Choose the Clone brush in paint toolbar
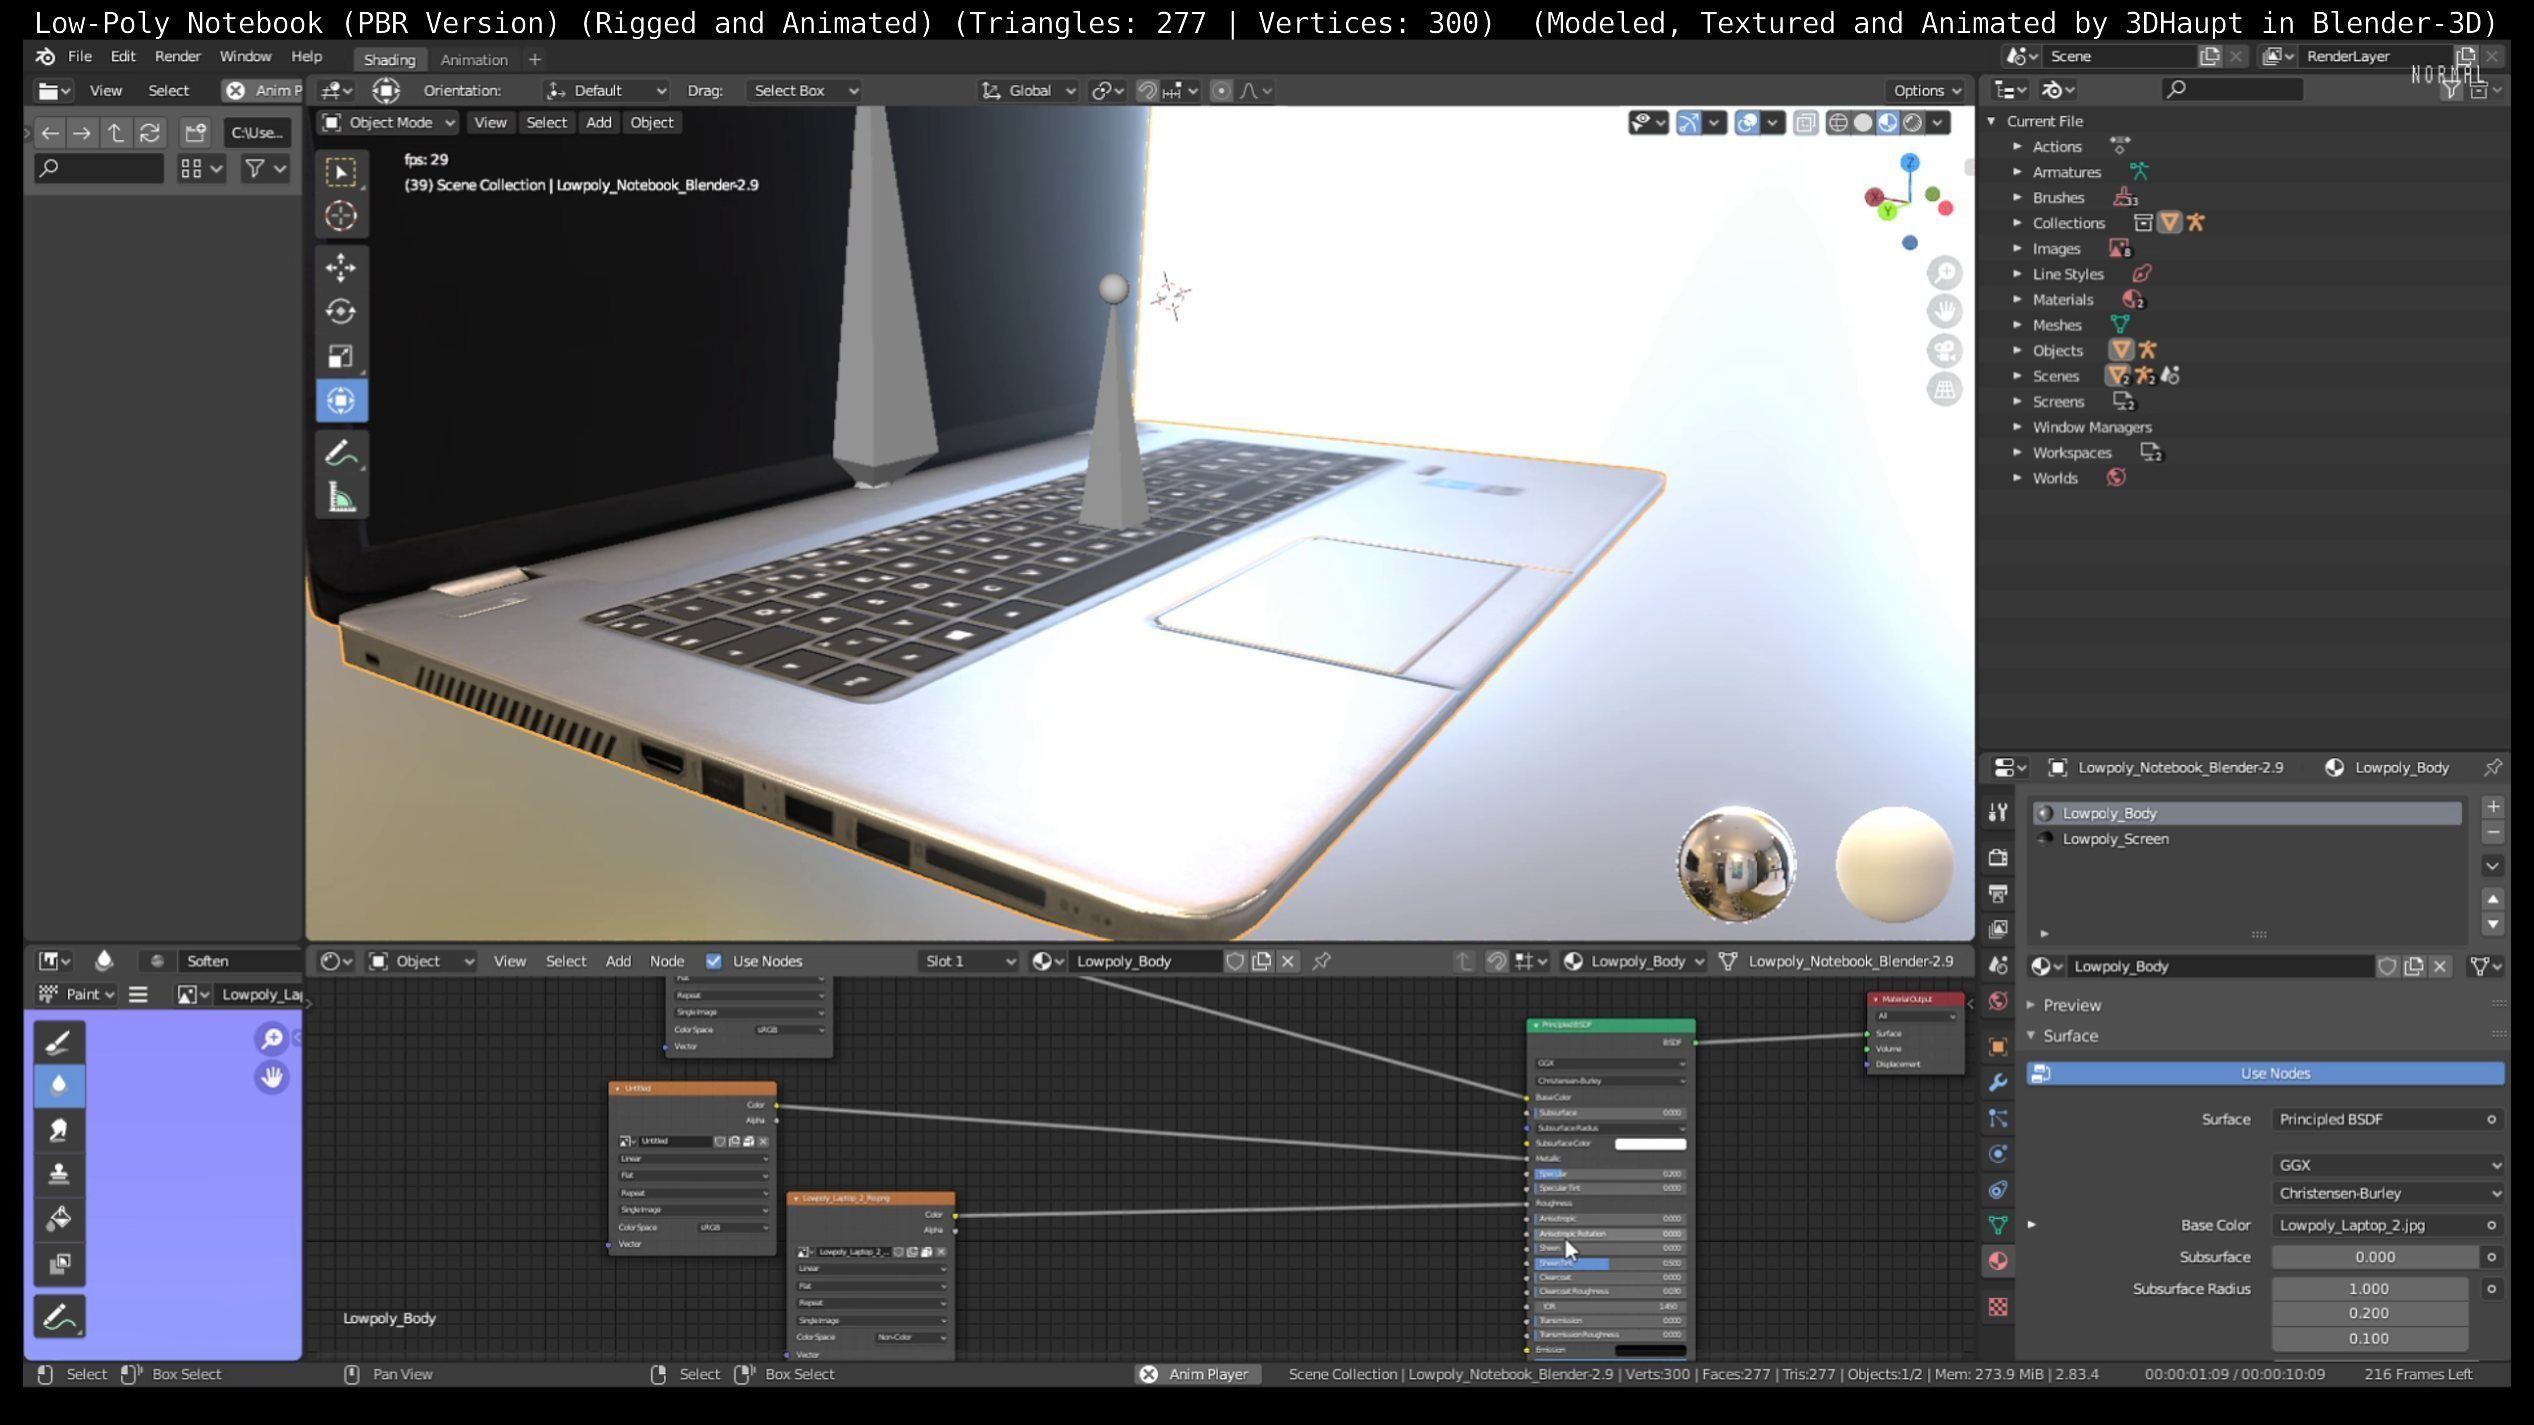The width and height of the screenshot is (2534, 1425). (59, 1174)
